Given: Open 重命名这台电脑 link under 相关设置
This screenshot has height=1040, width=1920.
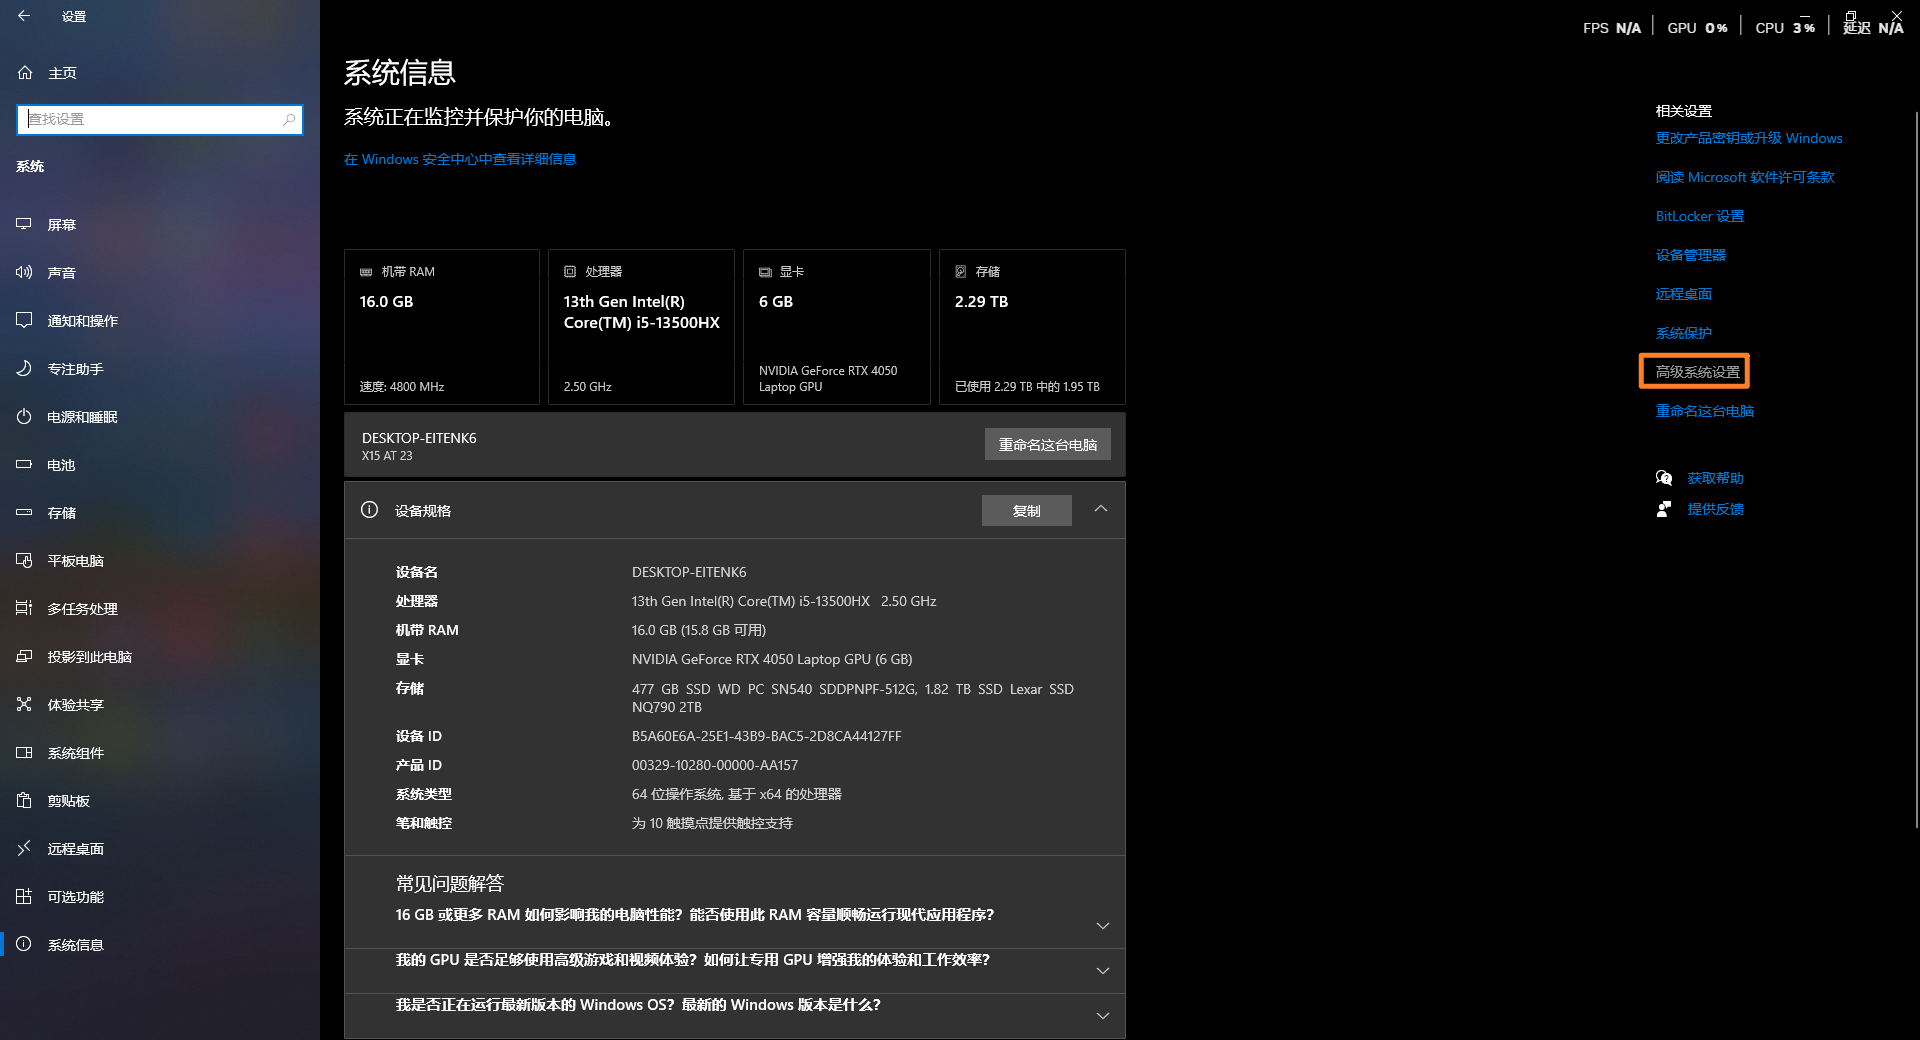Looking at the screenshot, I should 1705,411.
